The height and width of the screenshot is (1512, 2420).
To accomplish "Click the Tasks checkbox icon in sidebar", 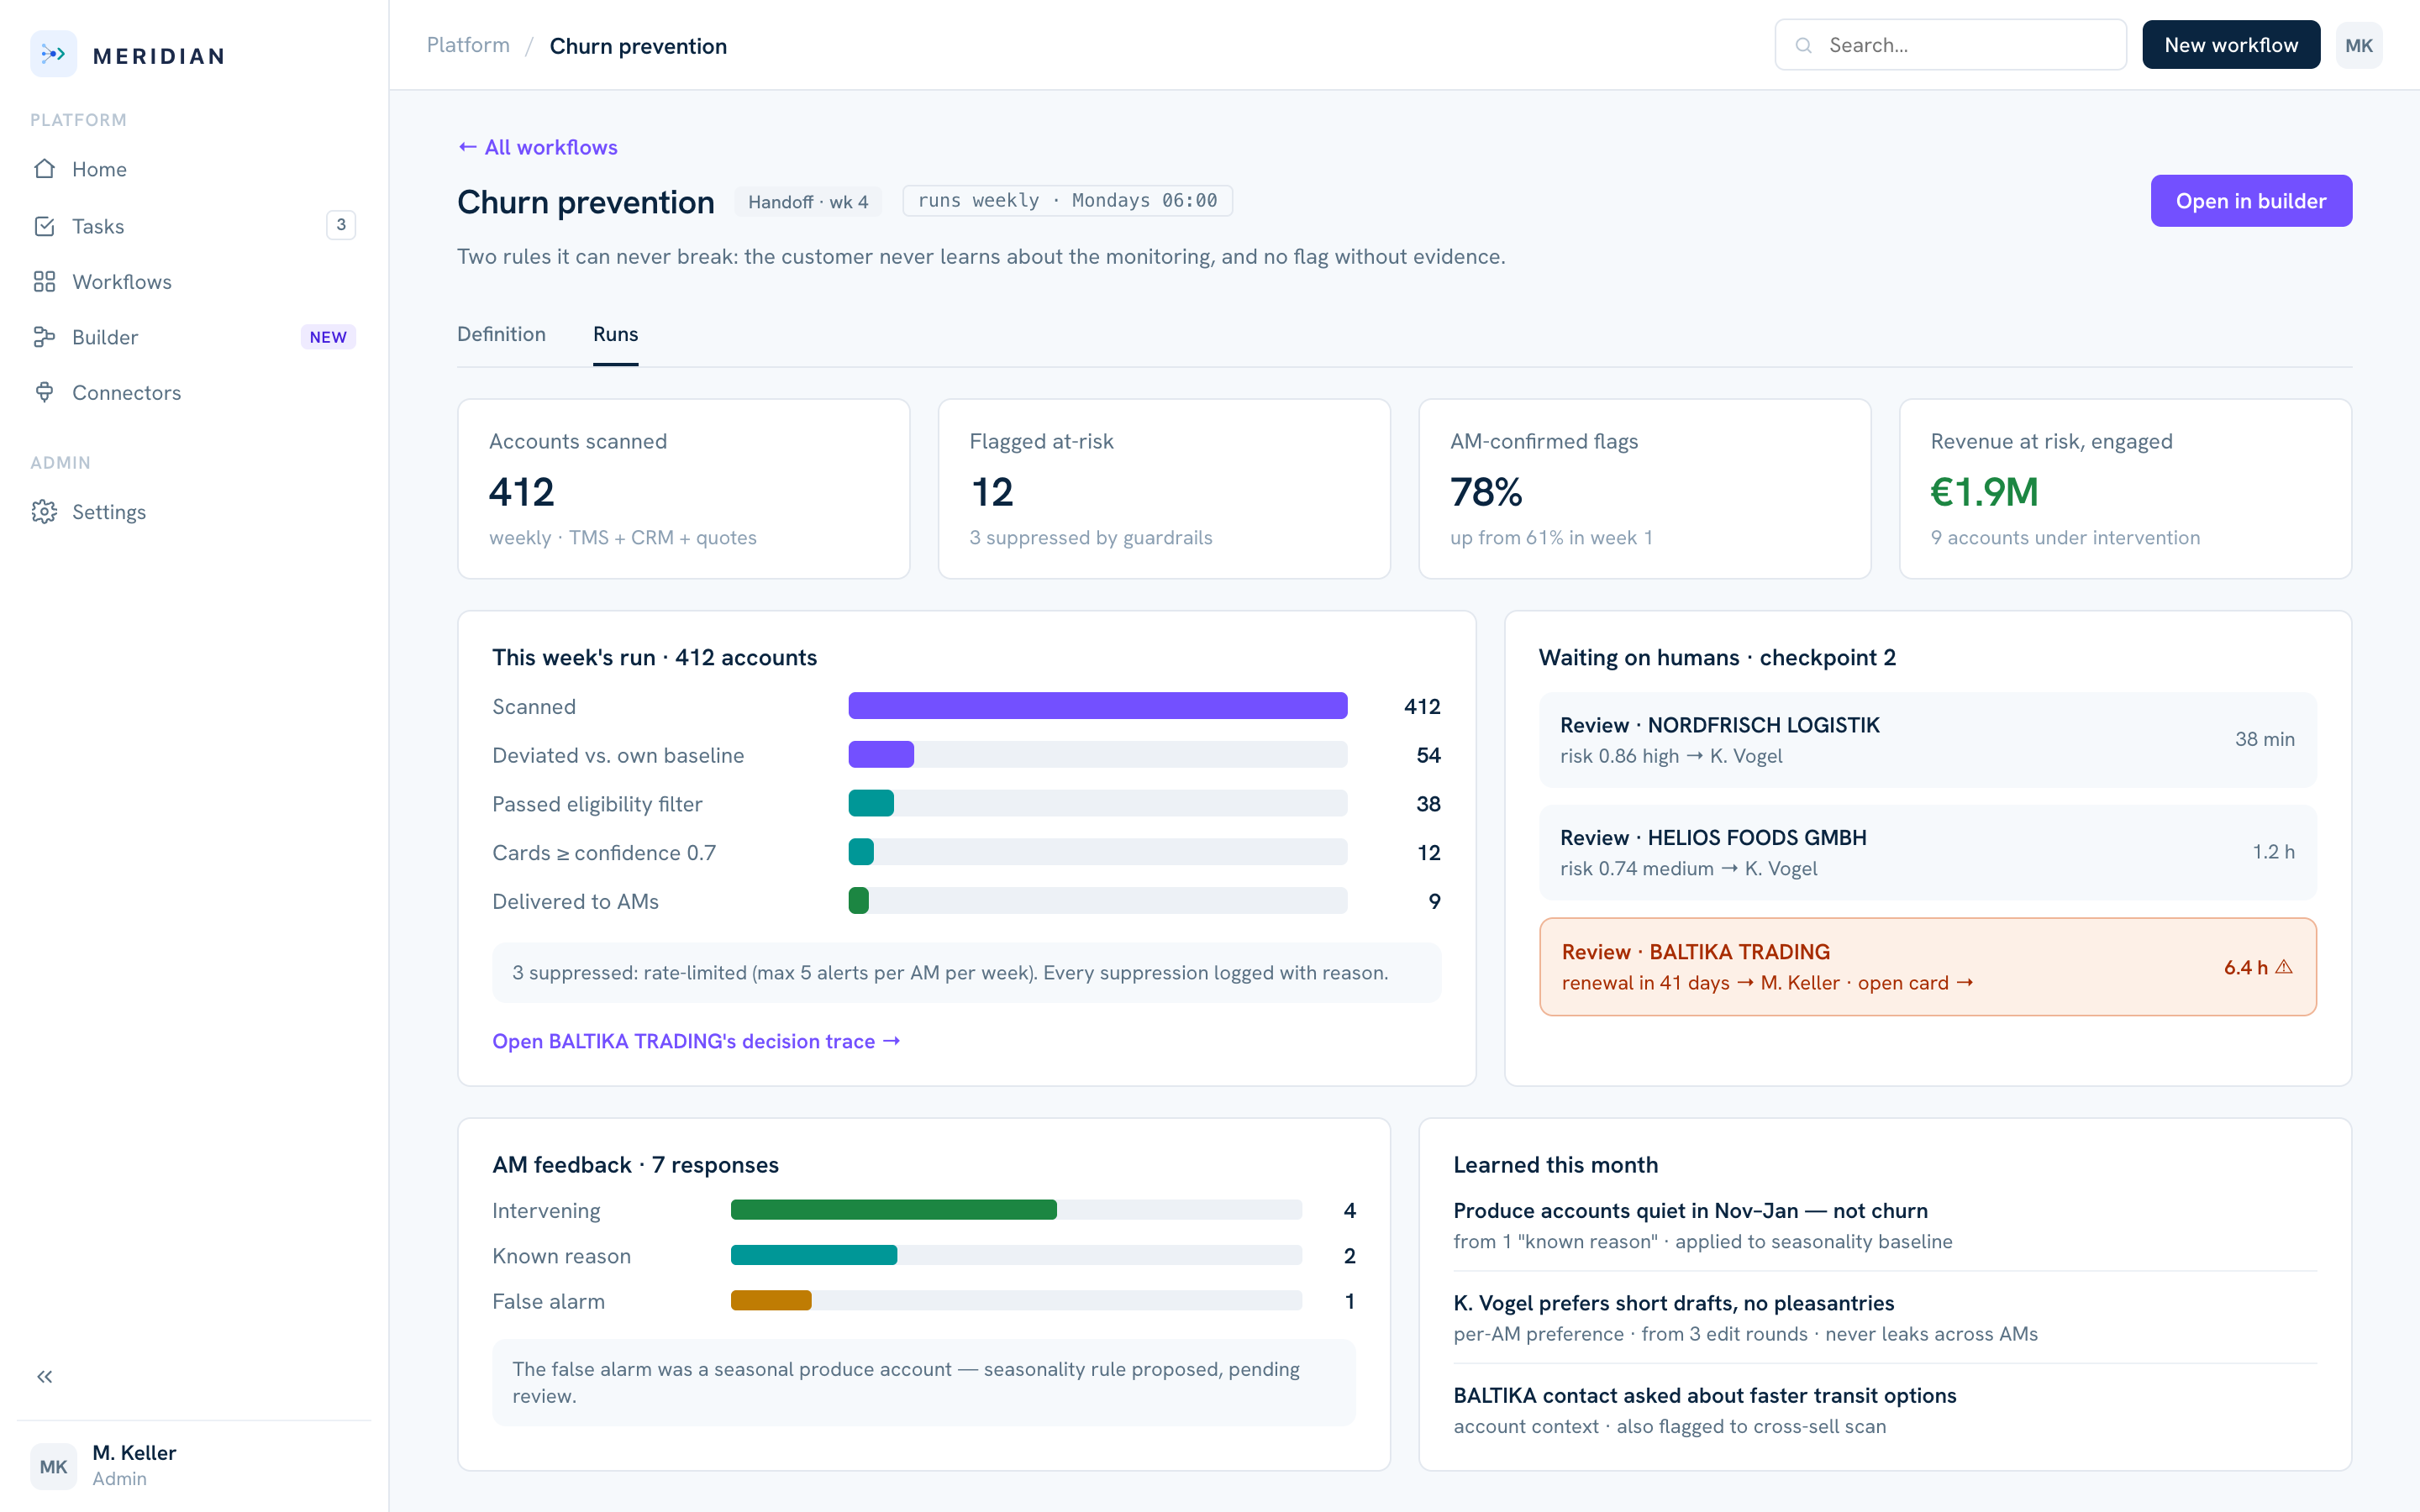I will click(44, 226).
